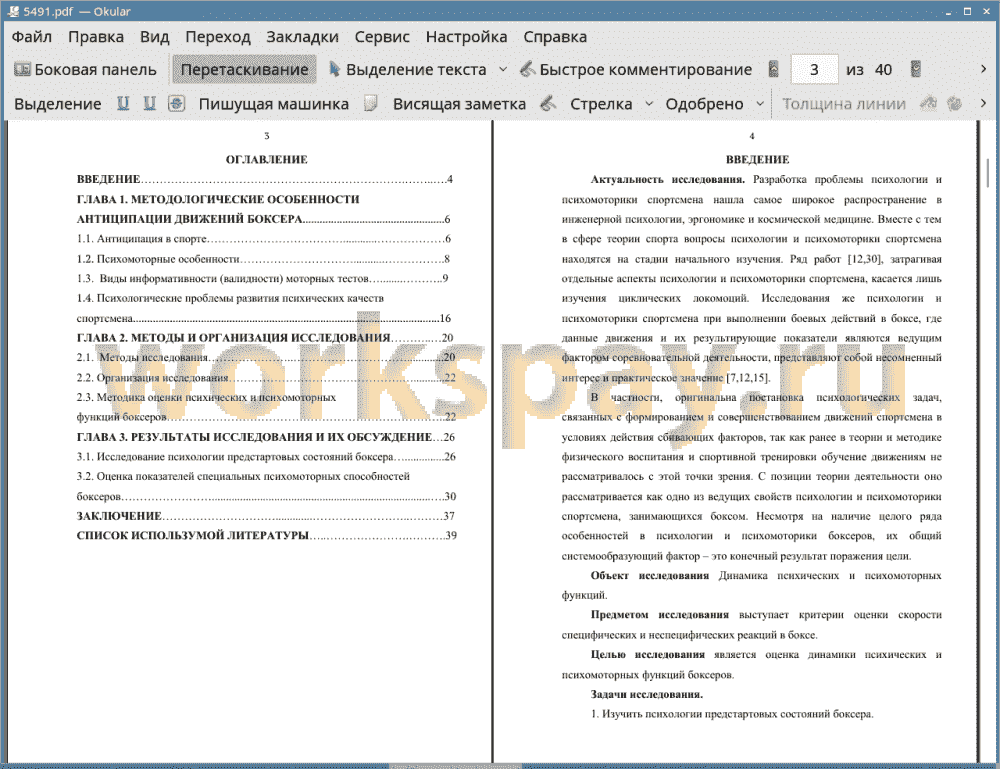Open the Файл menu
The image size is (1000, 769).
point(32,37)
